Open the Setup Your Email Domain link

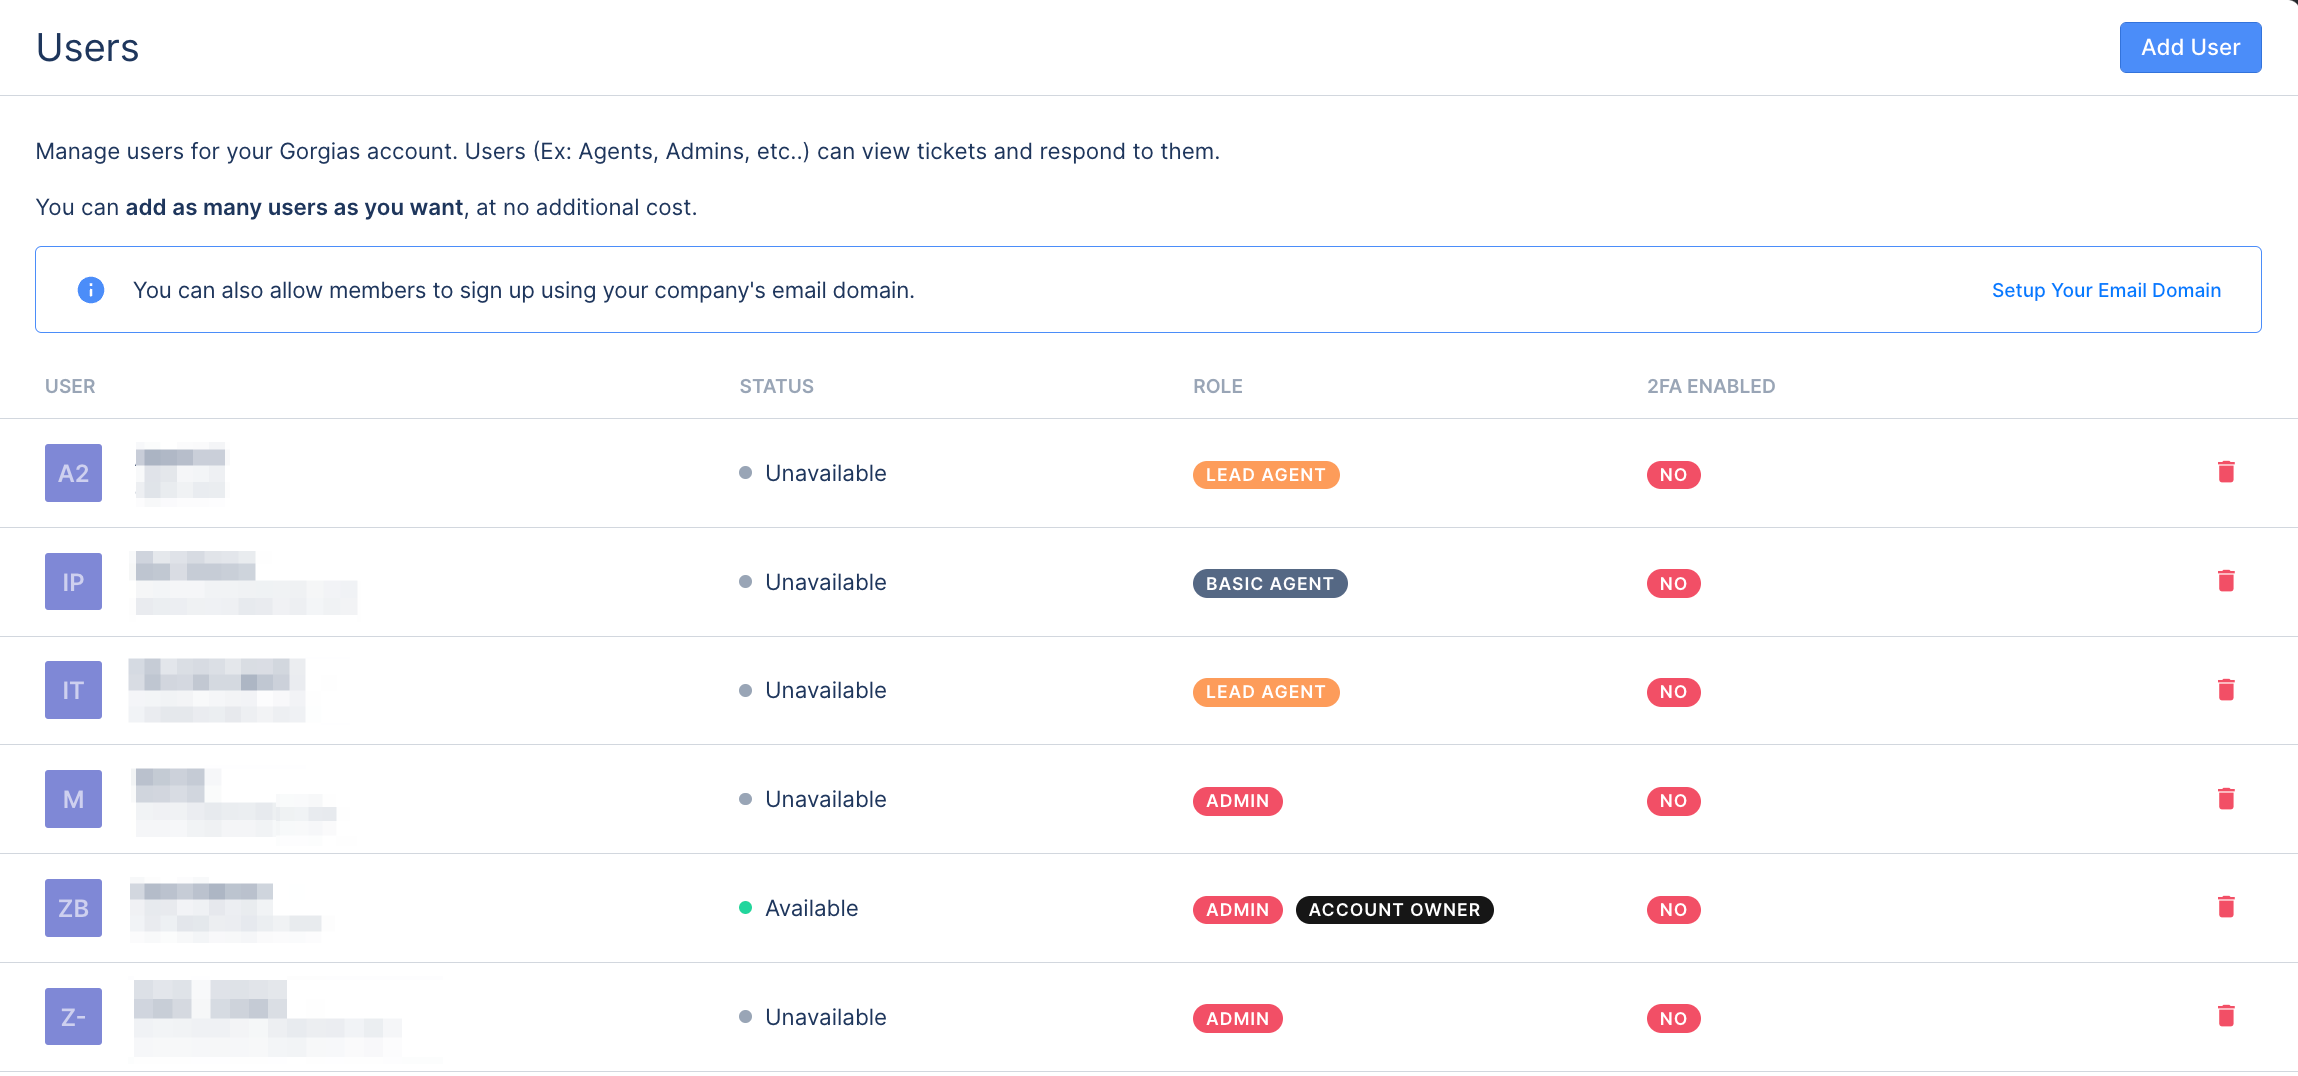pos(2106,290)
